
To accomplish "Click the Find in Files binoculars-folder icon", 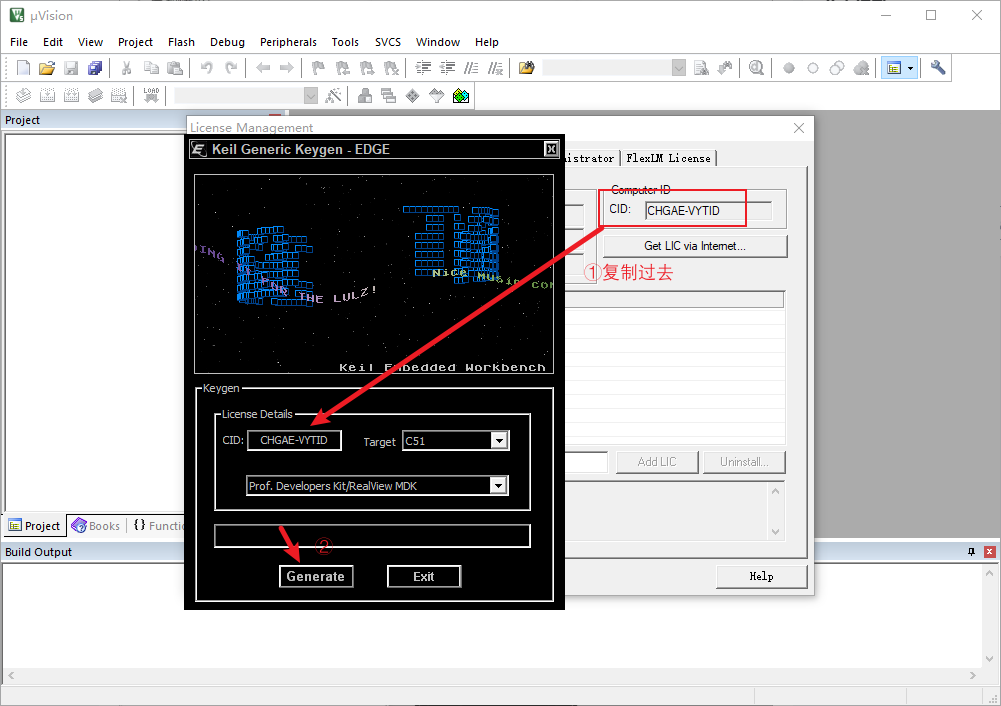I will pyautogui.click(x=527, y=68).
